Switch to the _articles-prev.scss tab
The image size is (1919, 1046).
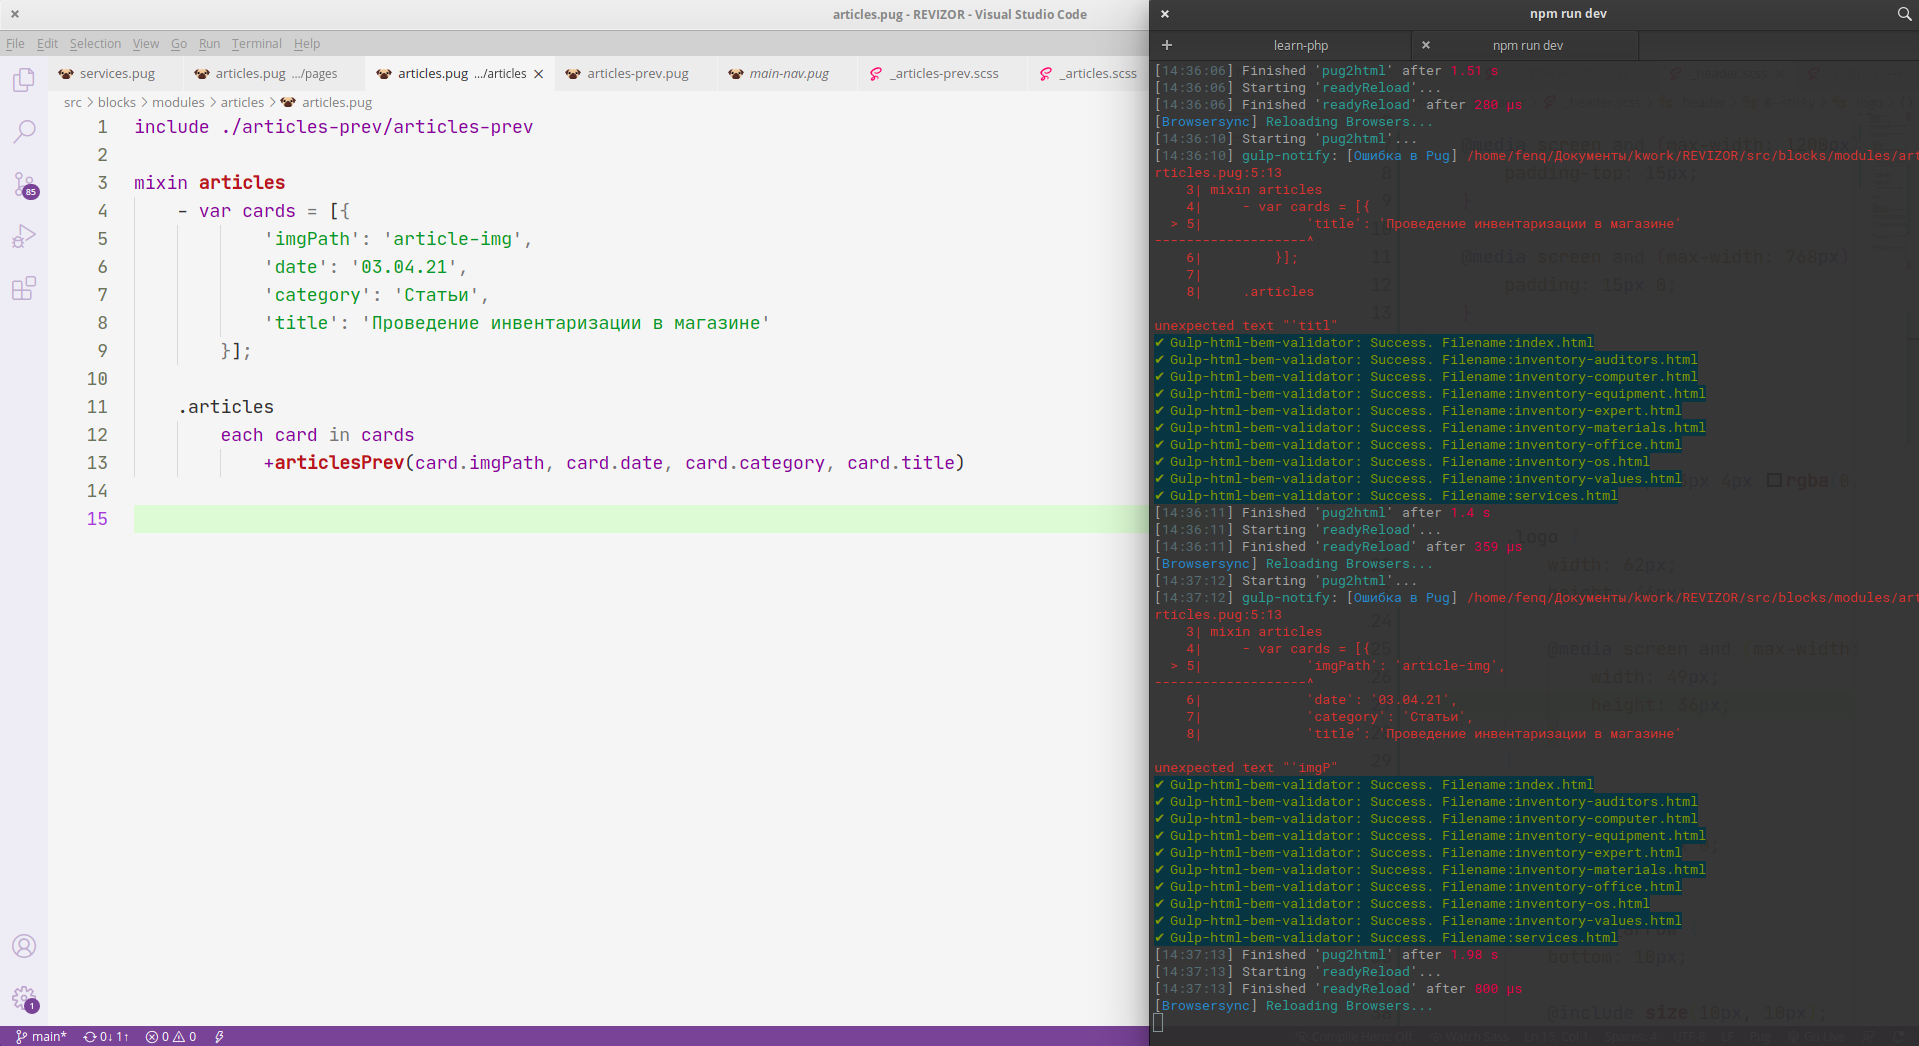[x=943, y=74]
